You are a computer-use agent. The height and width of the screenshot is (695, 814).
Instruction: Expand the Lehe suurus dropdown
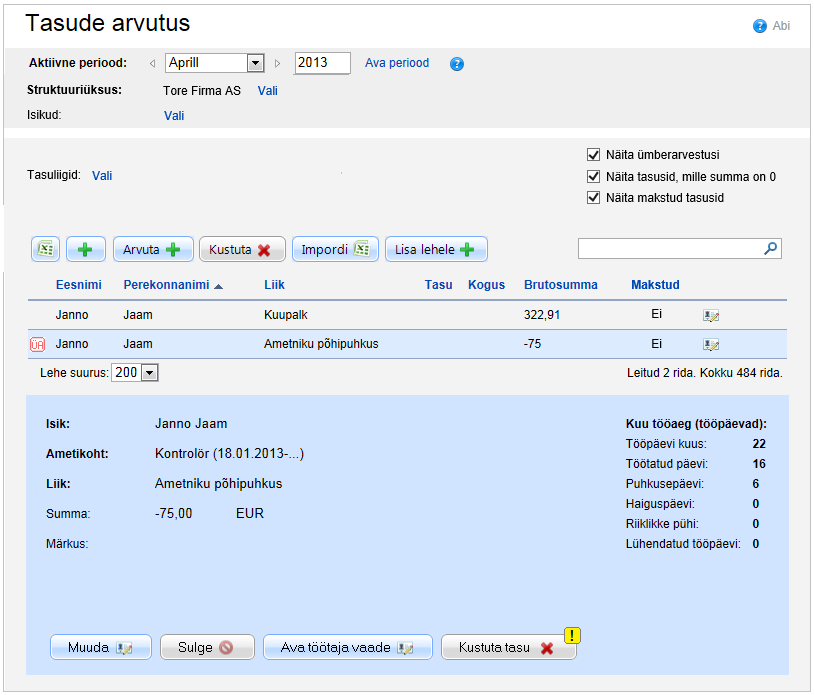point(150,373)
